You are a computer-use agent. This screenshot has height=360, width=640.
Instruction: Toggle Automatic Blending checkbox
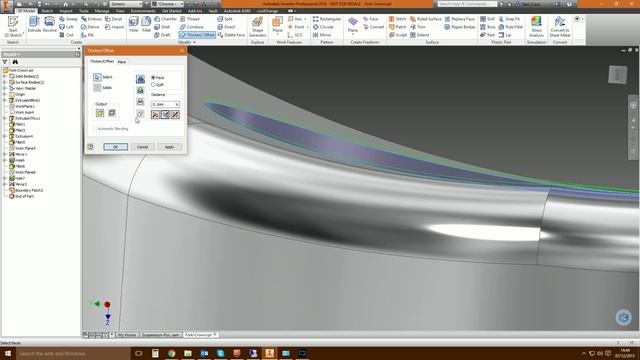point(95,129)
